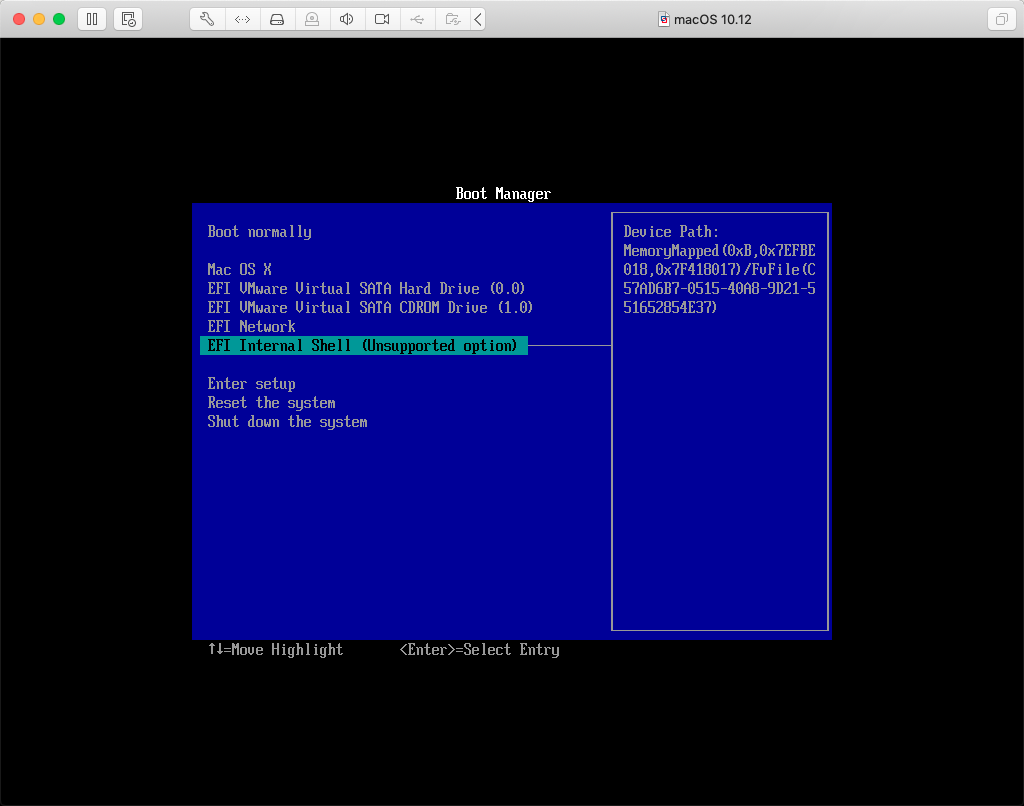Click the macOS 10.12 window title
Screen dimensions: 1024x806
(x=712, y=20)
